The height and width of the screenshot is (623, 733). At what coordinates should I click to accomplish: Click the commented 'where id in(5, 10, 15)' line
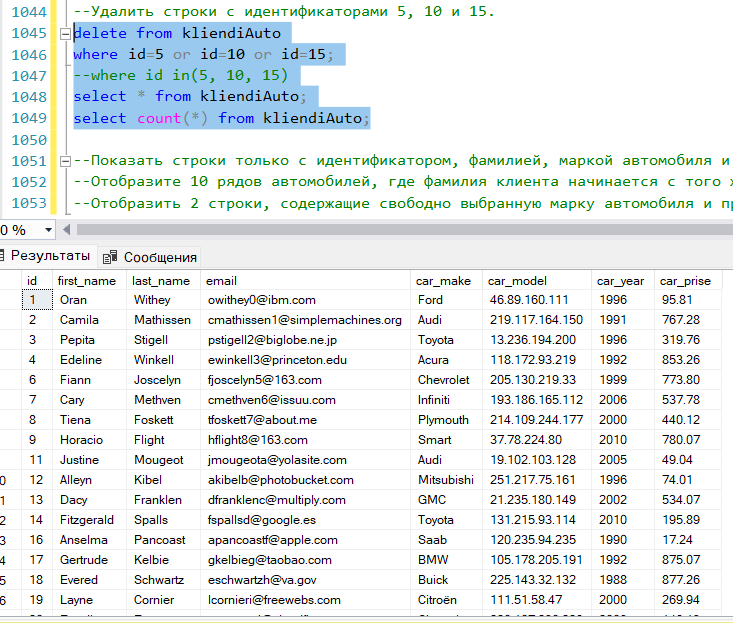[x=180, y=76]
